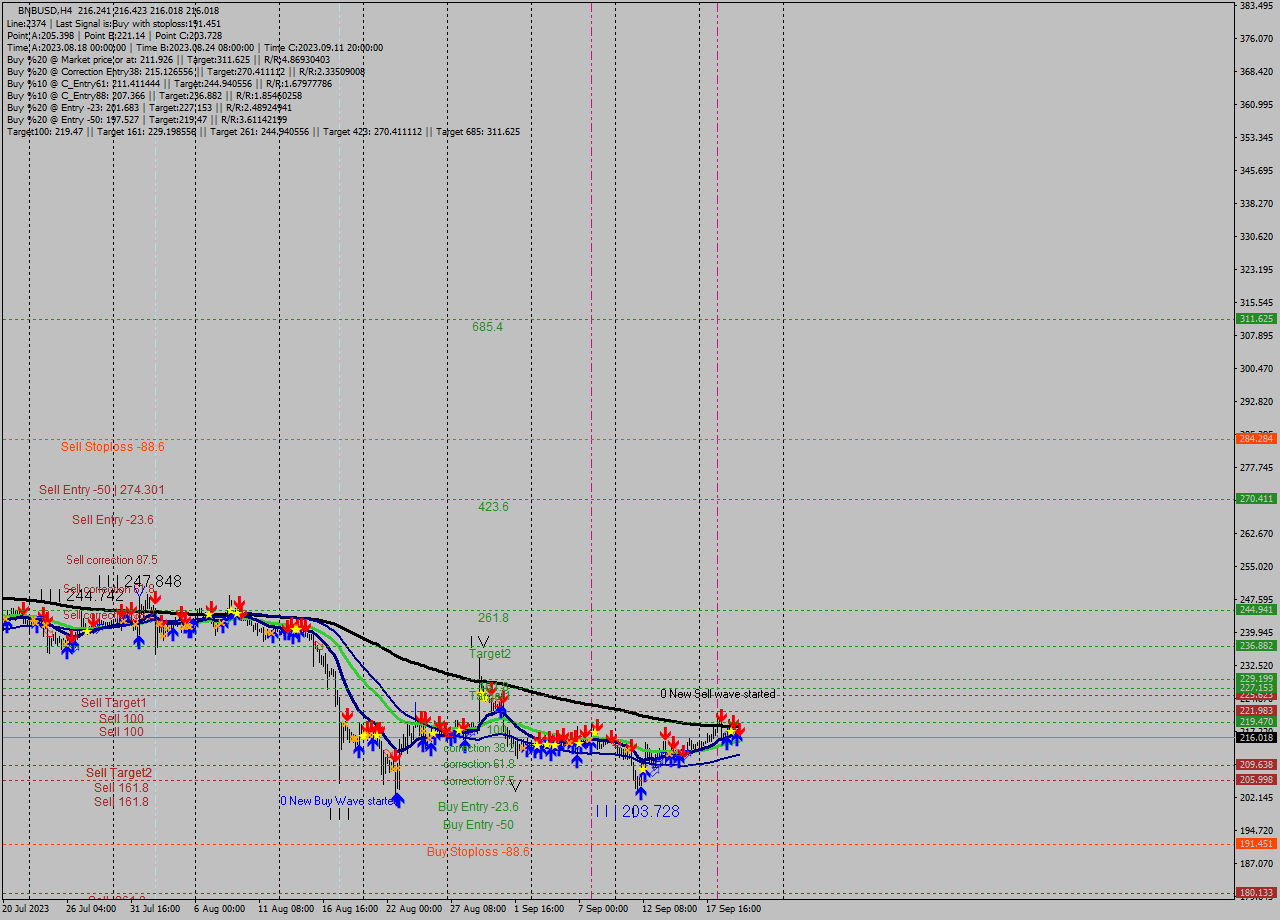Click the green 423.6 Fibonacci label

493,507
